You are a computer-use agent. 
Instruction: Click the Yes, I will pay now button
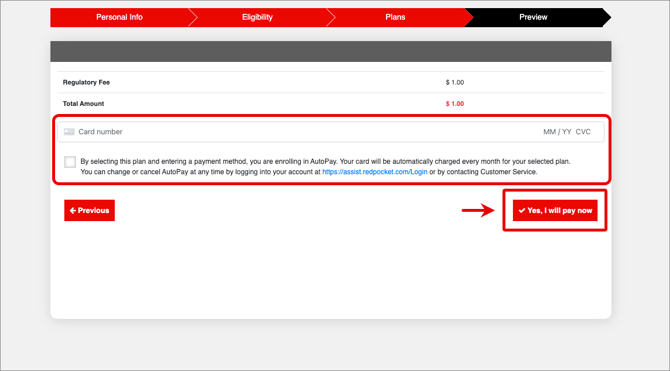[x=555, y=210]
